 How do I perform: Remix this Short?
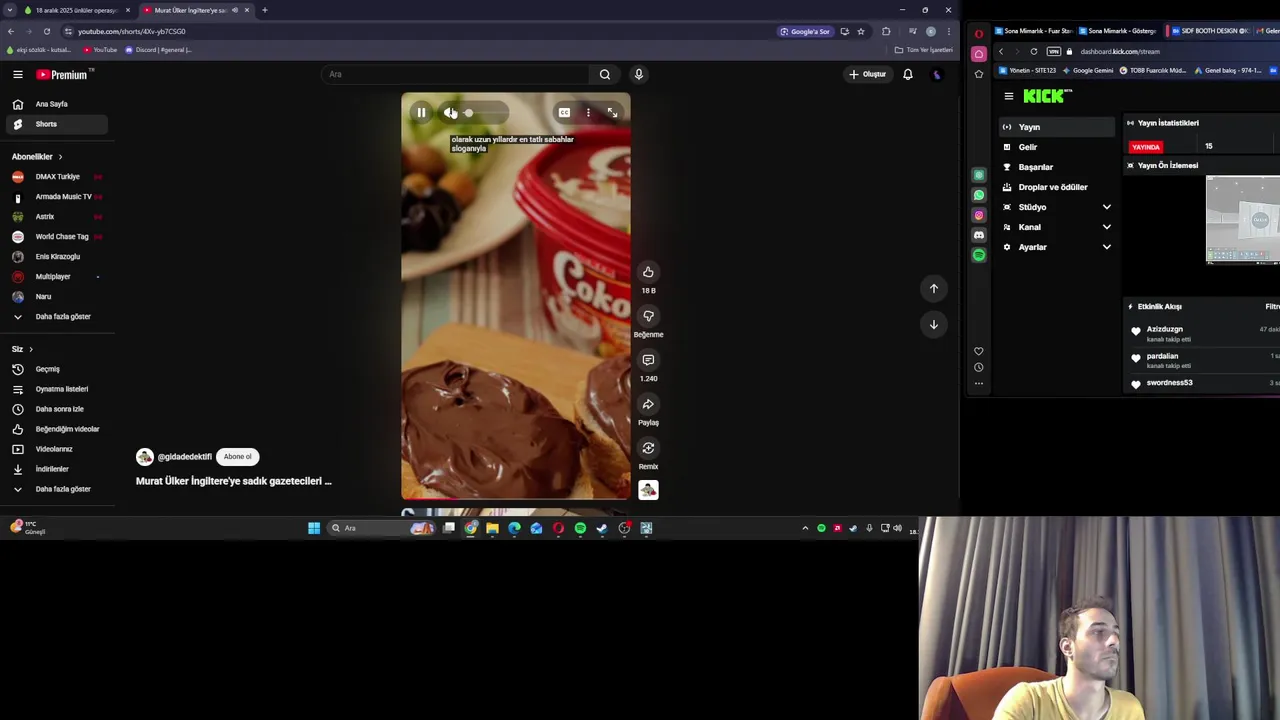coord(648,448)
